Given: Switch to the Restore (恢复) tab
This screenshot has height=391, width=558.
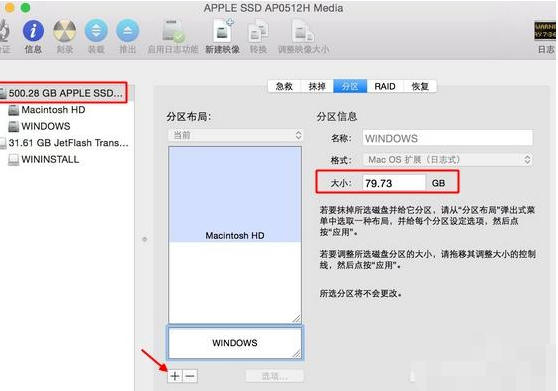Looking at the screenshot, I should pyautogui.click(x=420, y=86).
